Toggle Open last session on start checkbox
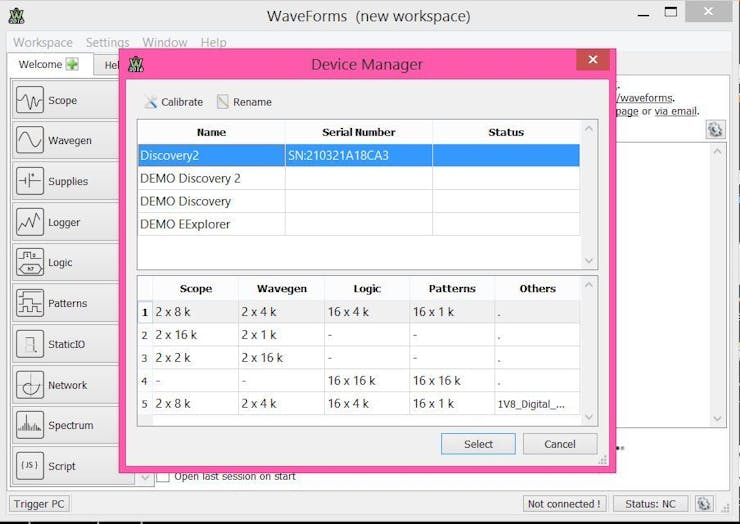Image resolution: width=740 pixels, height=524 pixels. pyautogui.click(x=163, y=476)
